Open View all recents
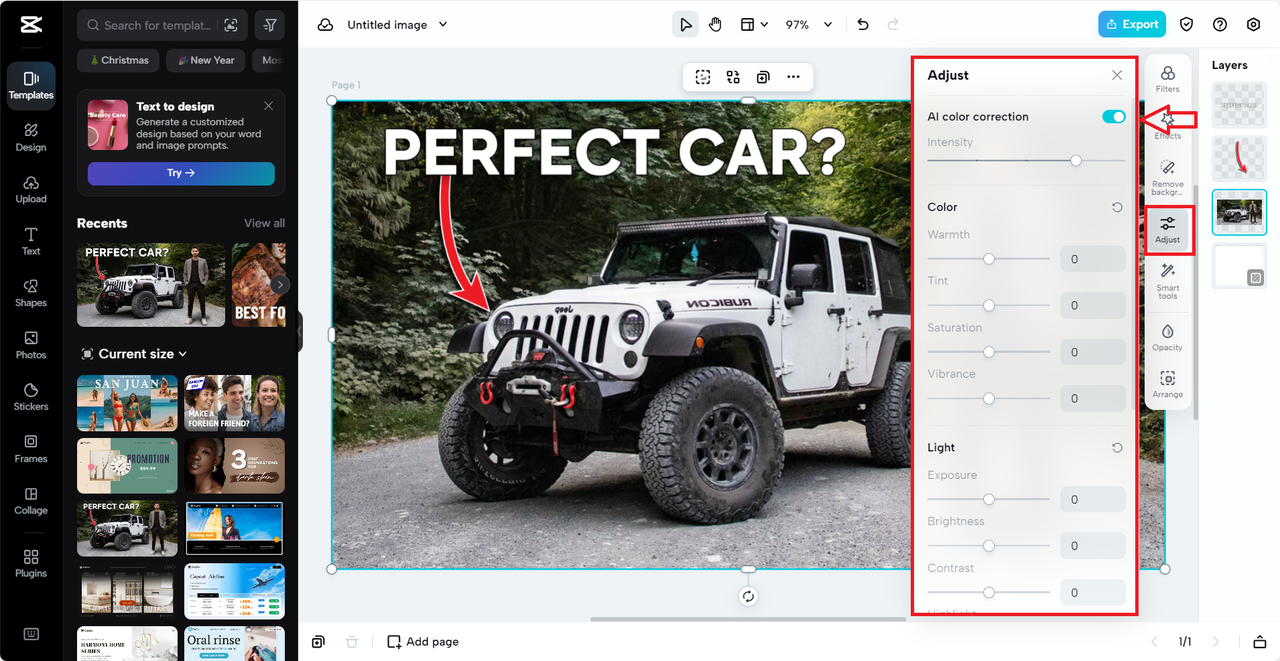Viewport: 1280px width, 661px height. tap(264, 223)
